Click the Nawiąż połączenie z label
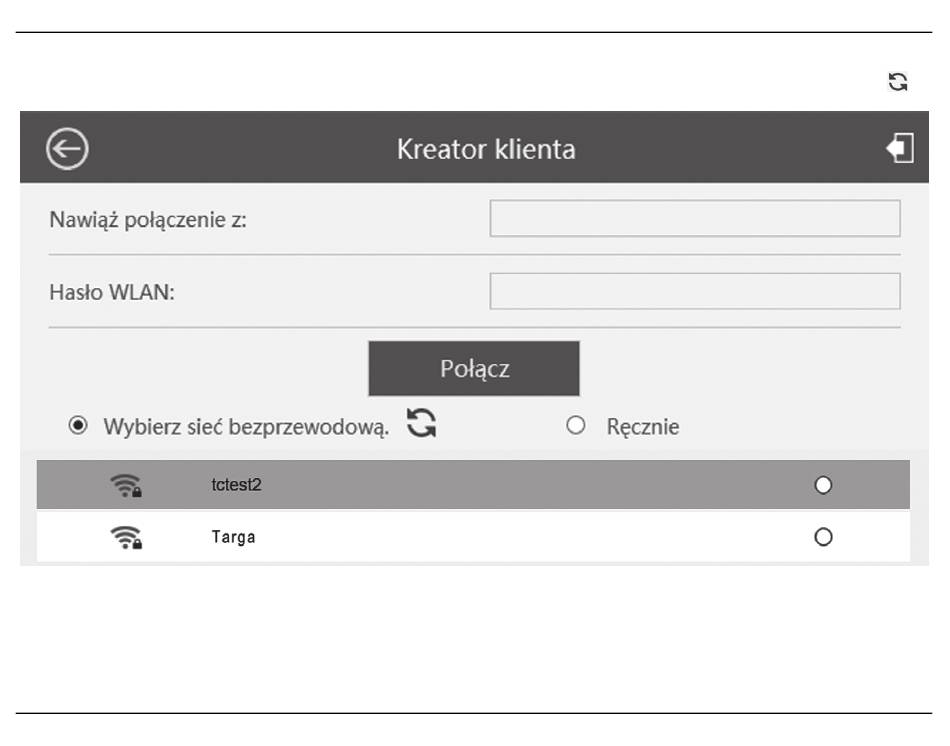This screenshot has width=950, height=746. (148, 220)
